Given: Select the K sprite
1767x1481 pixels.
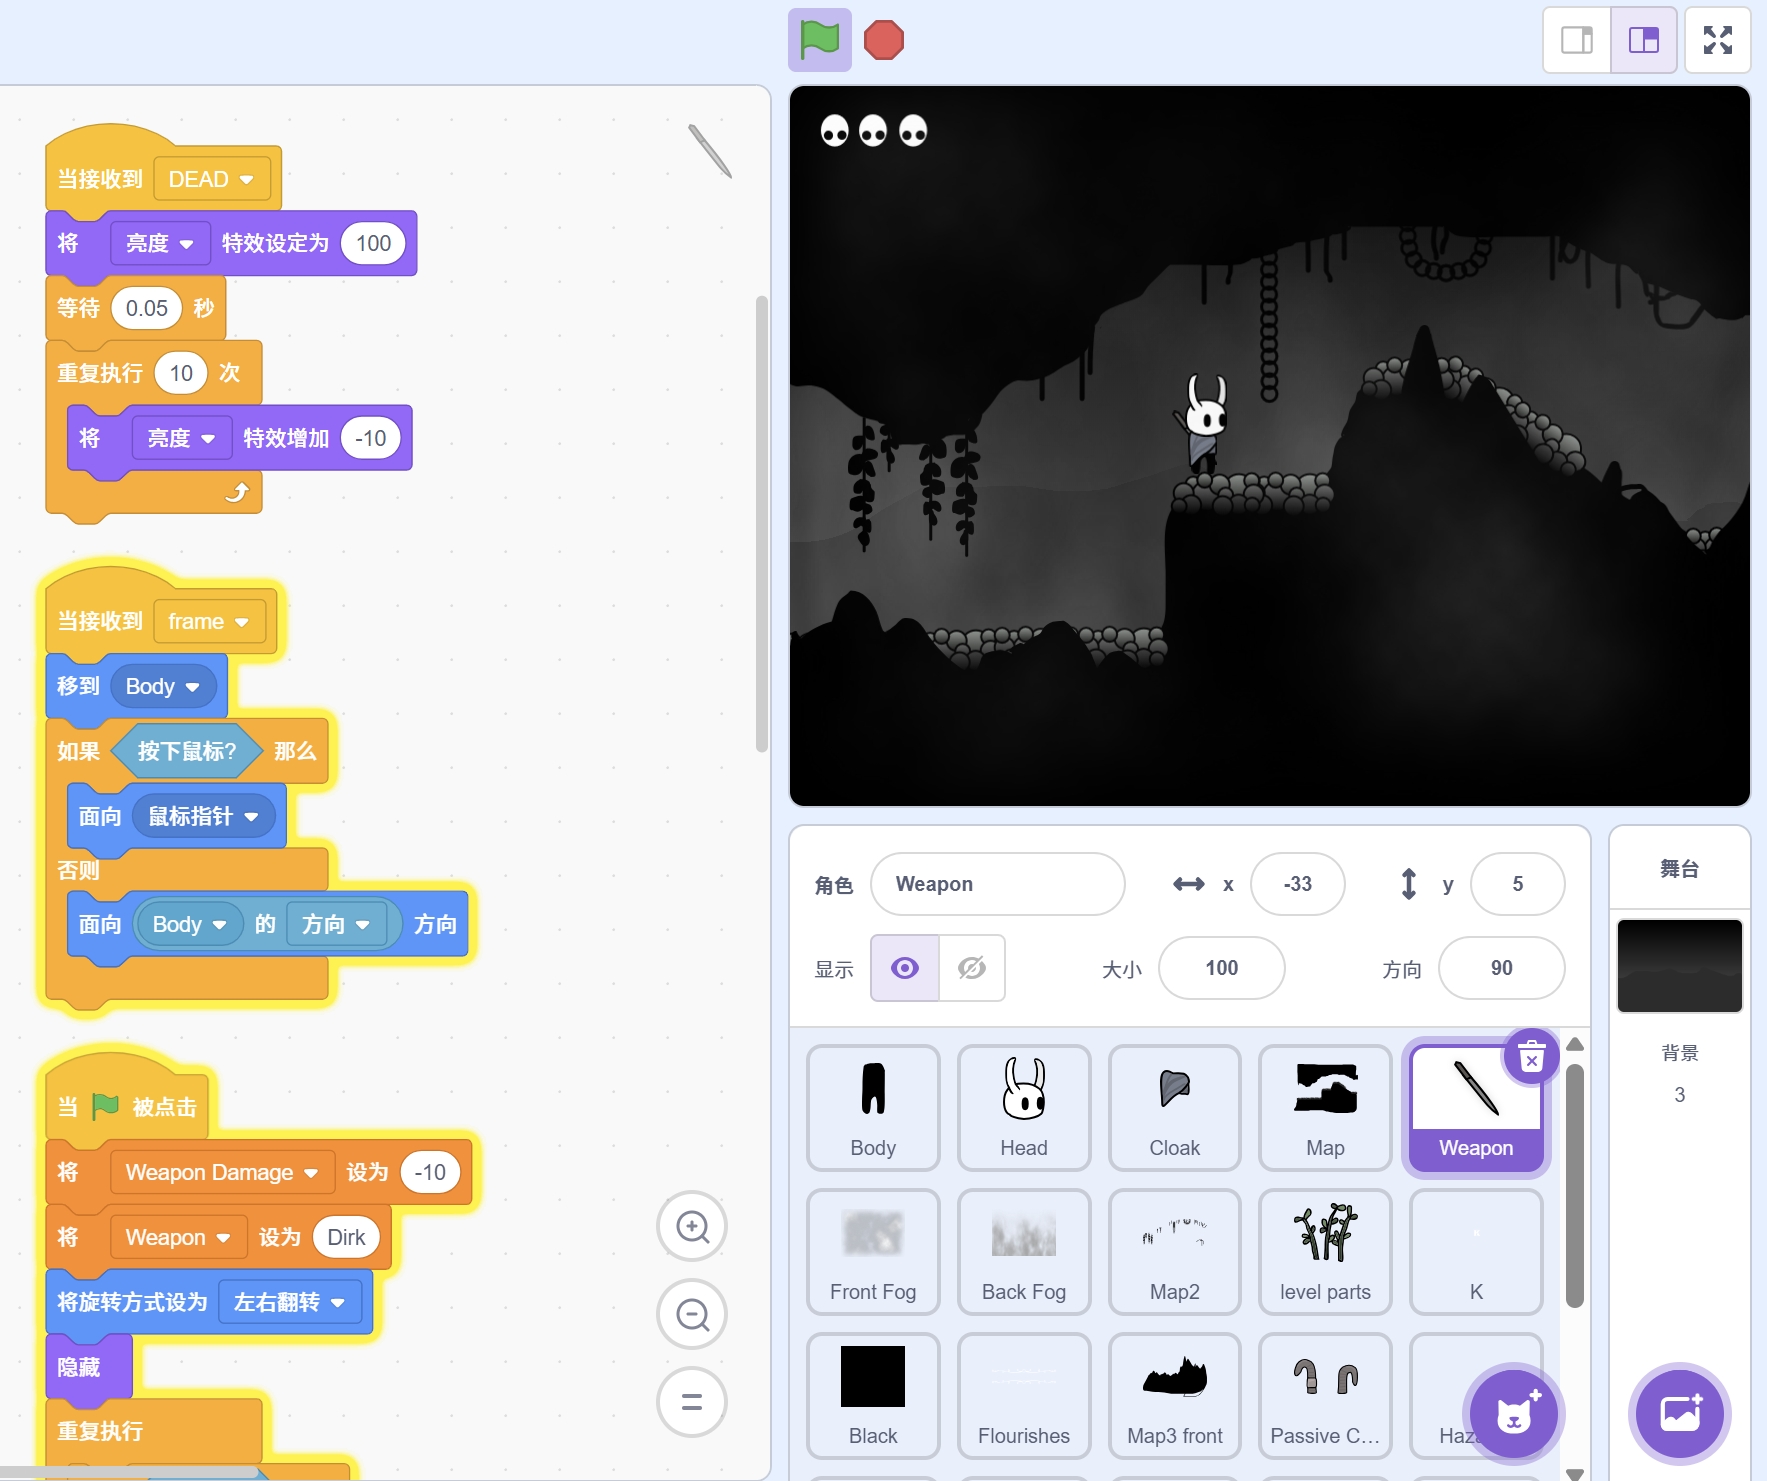Looking at the screenshot, I should 1476,1252.
